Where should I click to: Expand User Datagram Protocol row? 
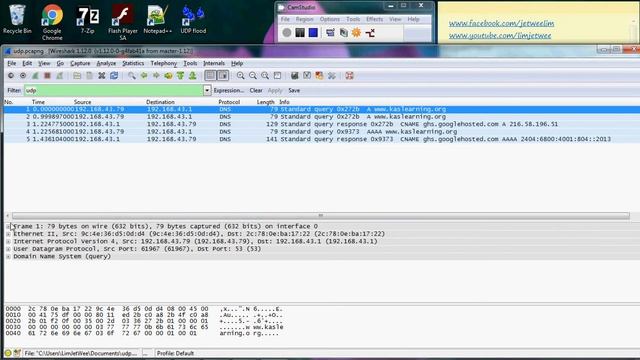[8, 249]
